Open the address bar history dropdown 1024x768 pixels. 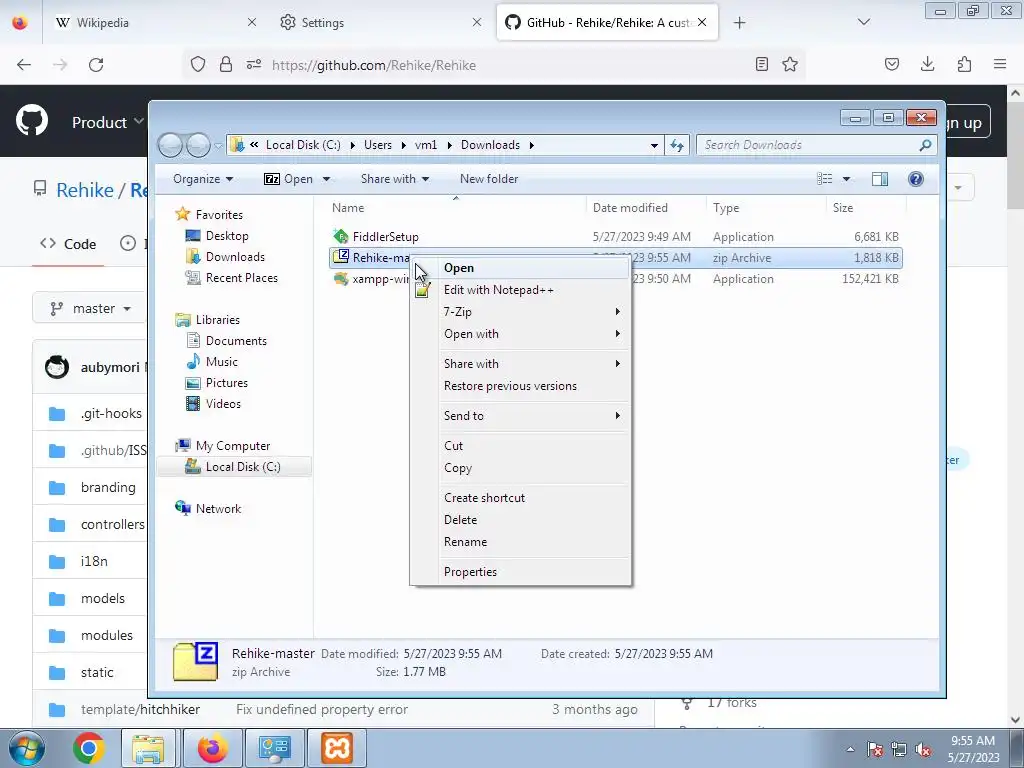coord(654,146)
